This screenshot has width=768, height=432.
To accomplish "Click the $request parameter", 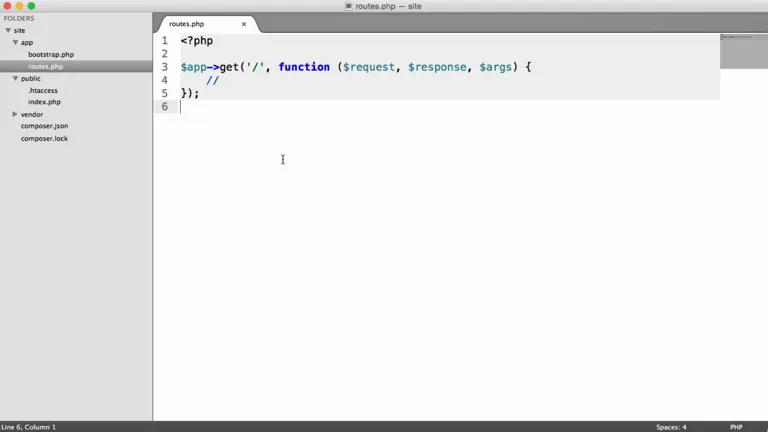I will (x=369, y=67).
